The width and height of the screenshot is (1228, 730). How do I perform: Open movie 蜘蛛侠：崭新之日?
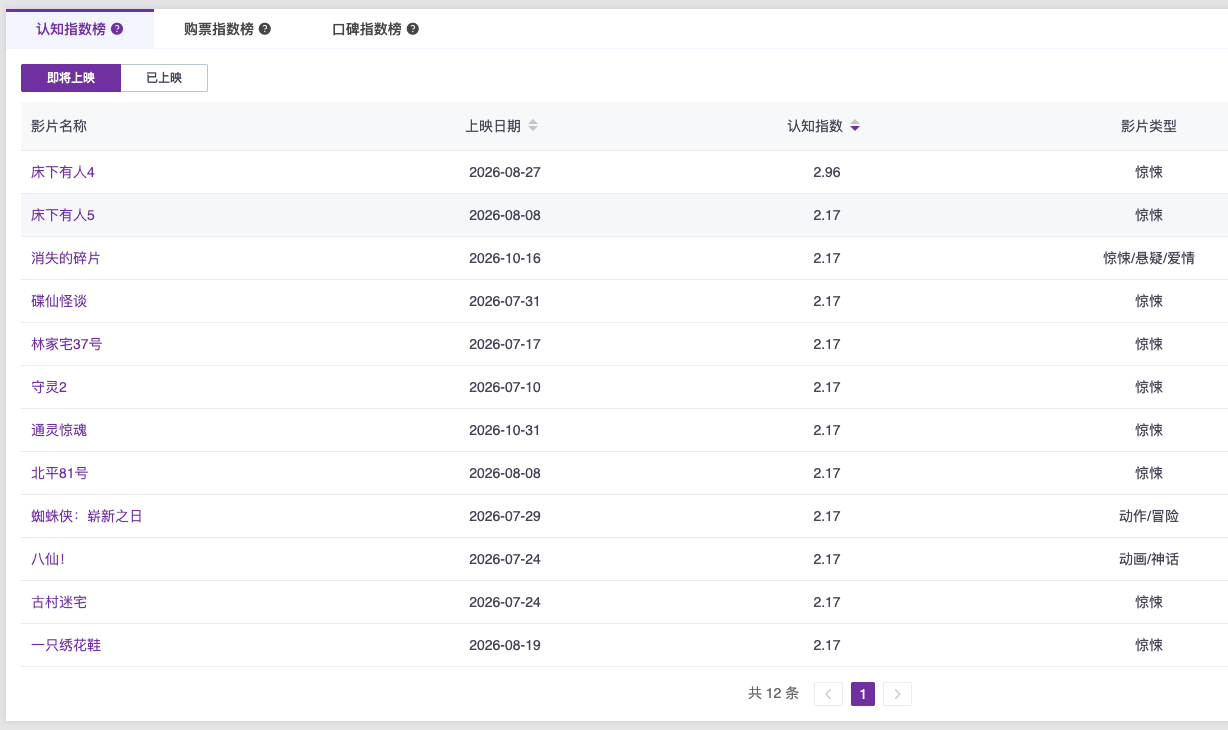(87, 516)
